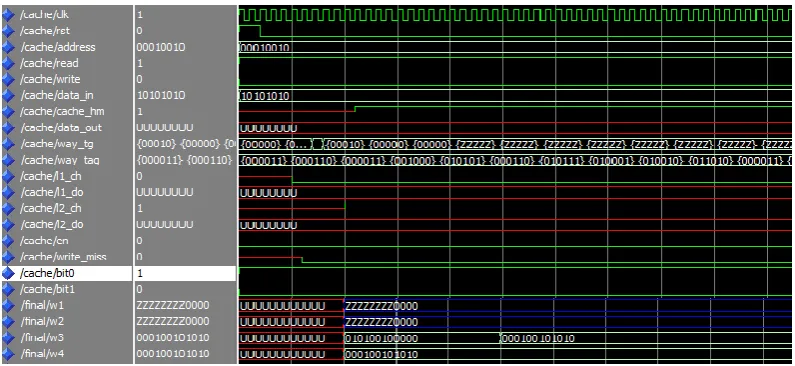The width and height of the screenshot is (795, 366).
Task: Click the diamond icon beside /cache/l1_do
Action: (9, 192)
